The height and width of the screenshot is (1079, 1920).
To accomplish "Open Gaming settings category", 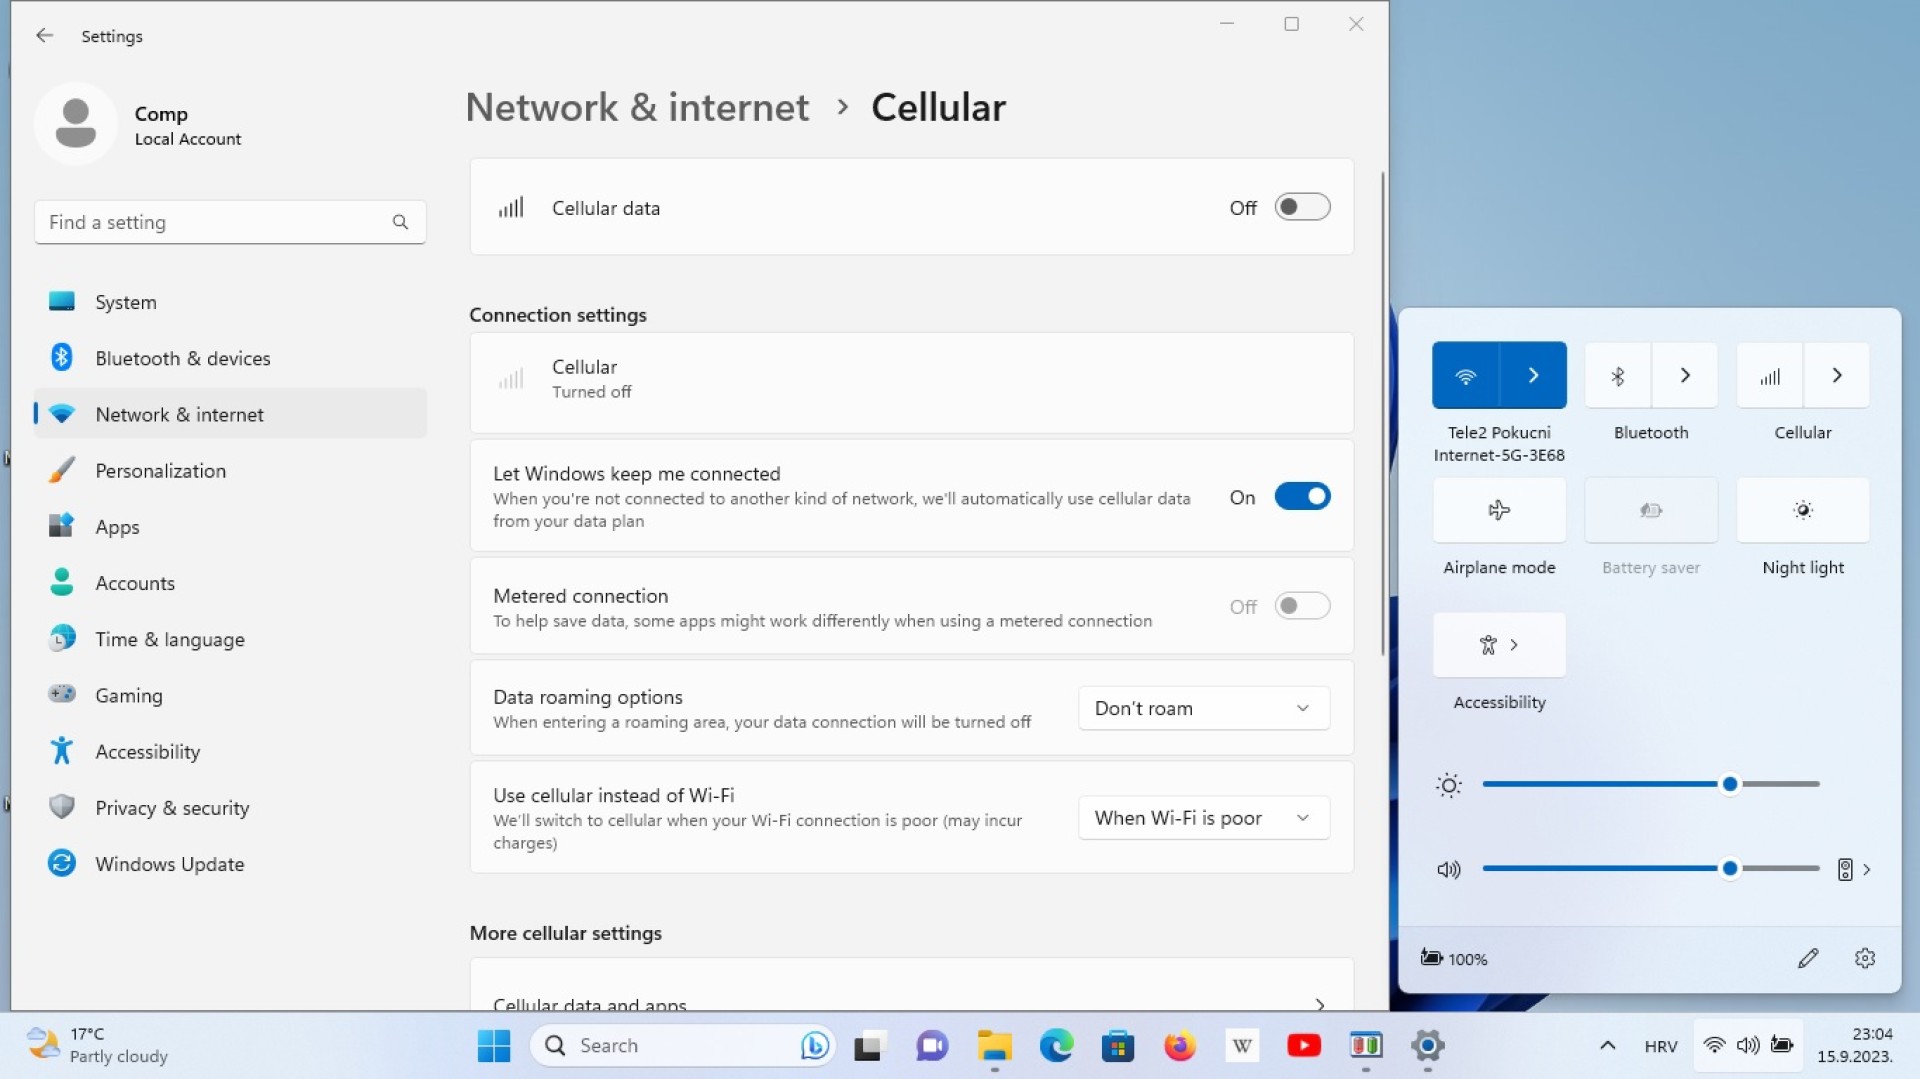I will 230,695.
